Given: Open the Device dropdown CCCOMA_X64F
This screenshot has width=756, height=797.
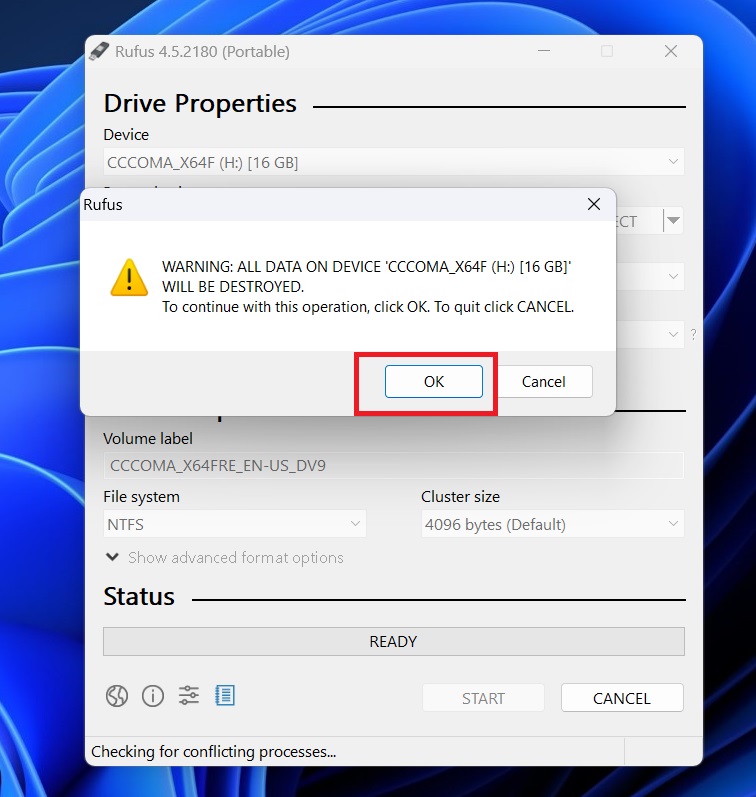Looking at the screenshot, I should pyautogui.click(x=394, y=162).
